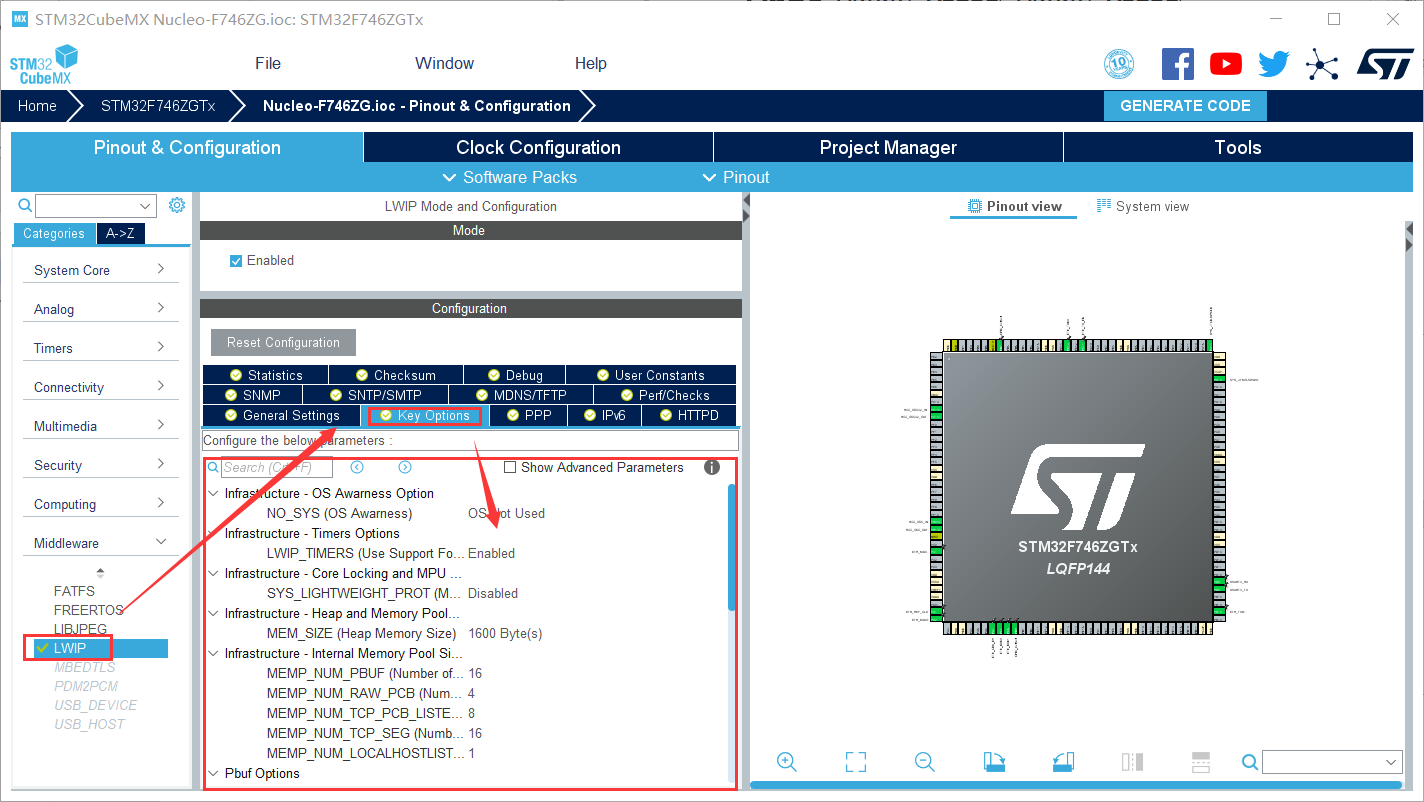Switch to System view
Viewport: 1424px width, 802px height.
pyautogui.click(x=1143, y=206)
